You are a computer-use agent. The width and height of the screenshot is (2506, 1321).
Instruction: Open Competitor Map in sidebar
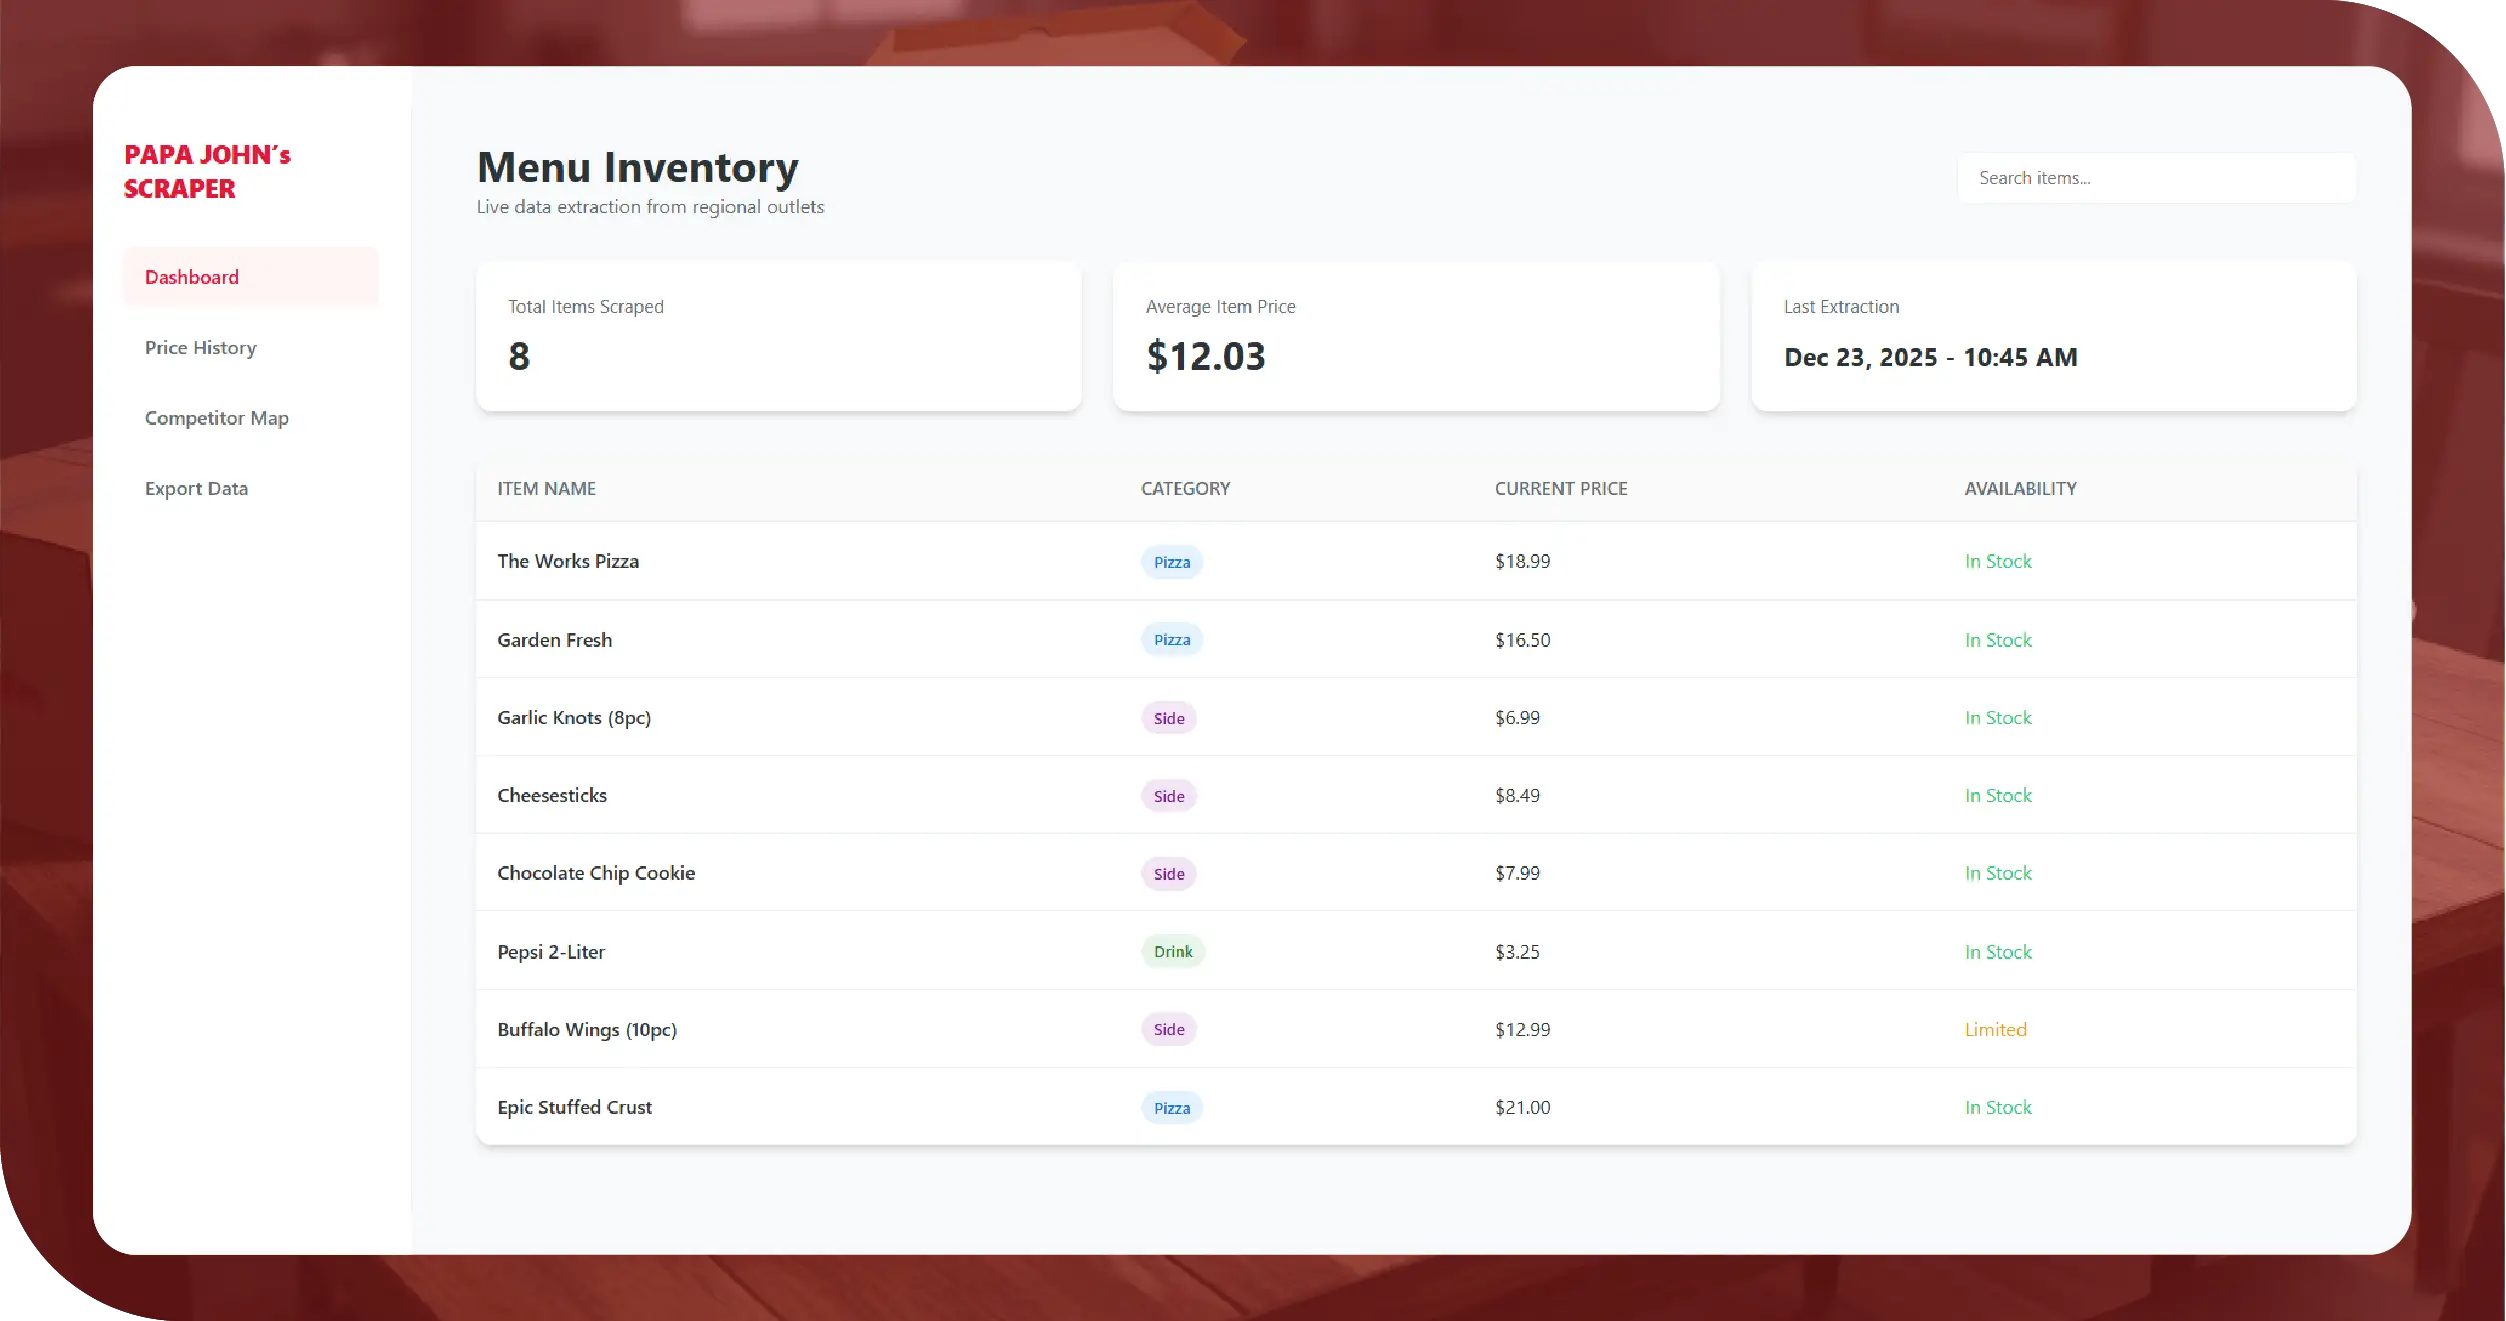[216, 418]
